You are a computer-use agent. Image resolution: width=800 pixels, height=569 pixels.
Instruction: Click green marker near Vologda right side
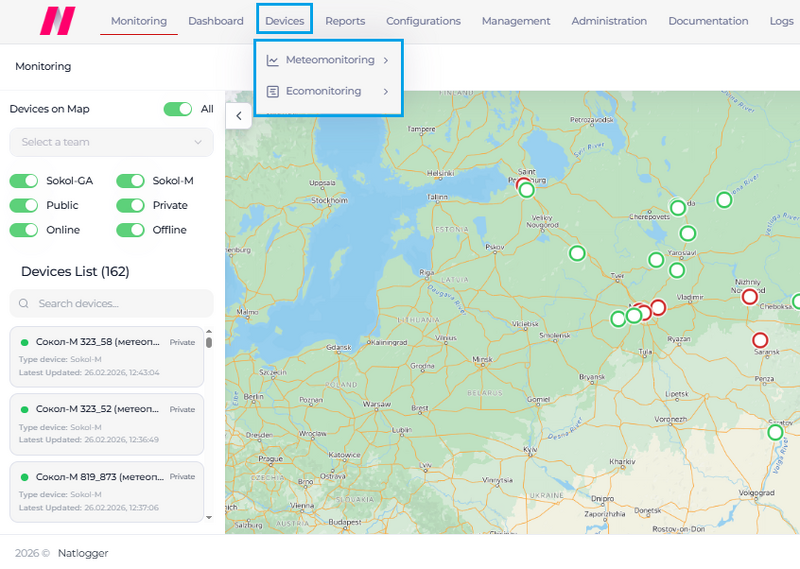[724, 200]
